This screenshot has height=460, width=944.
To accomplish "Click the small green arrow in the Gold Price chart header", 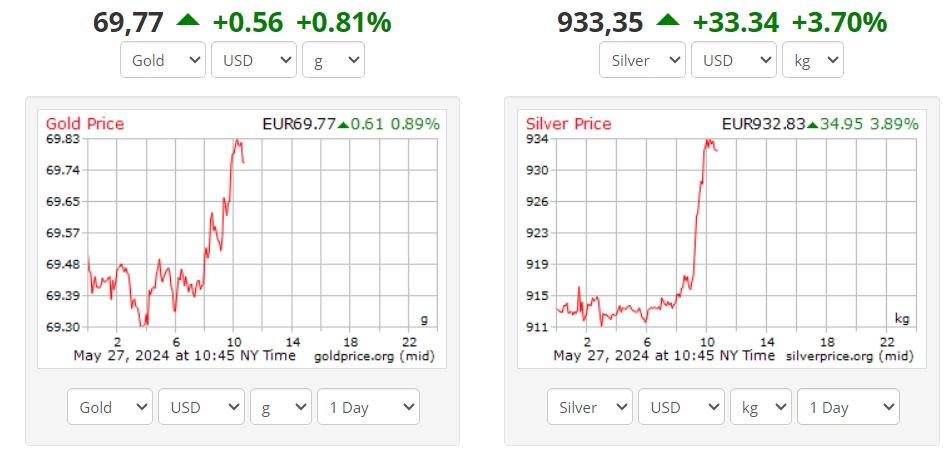I will (343, 125).
